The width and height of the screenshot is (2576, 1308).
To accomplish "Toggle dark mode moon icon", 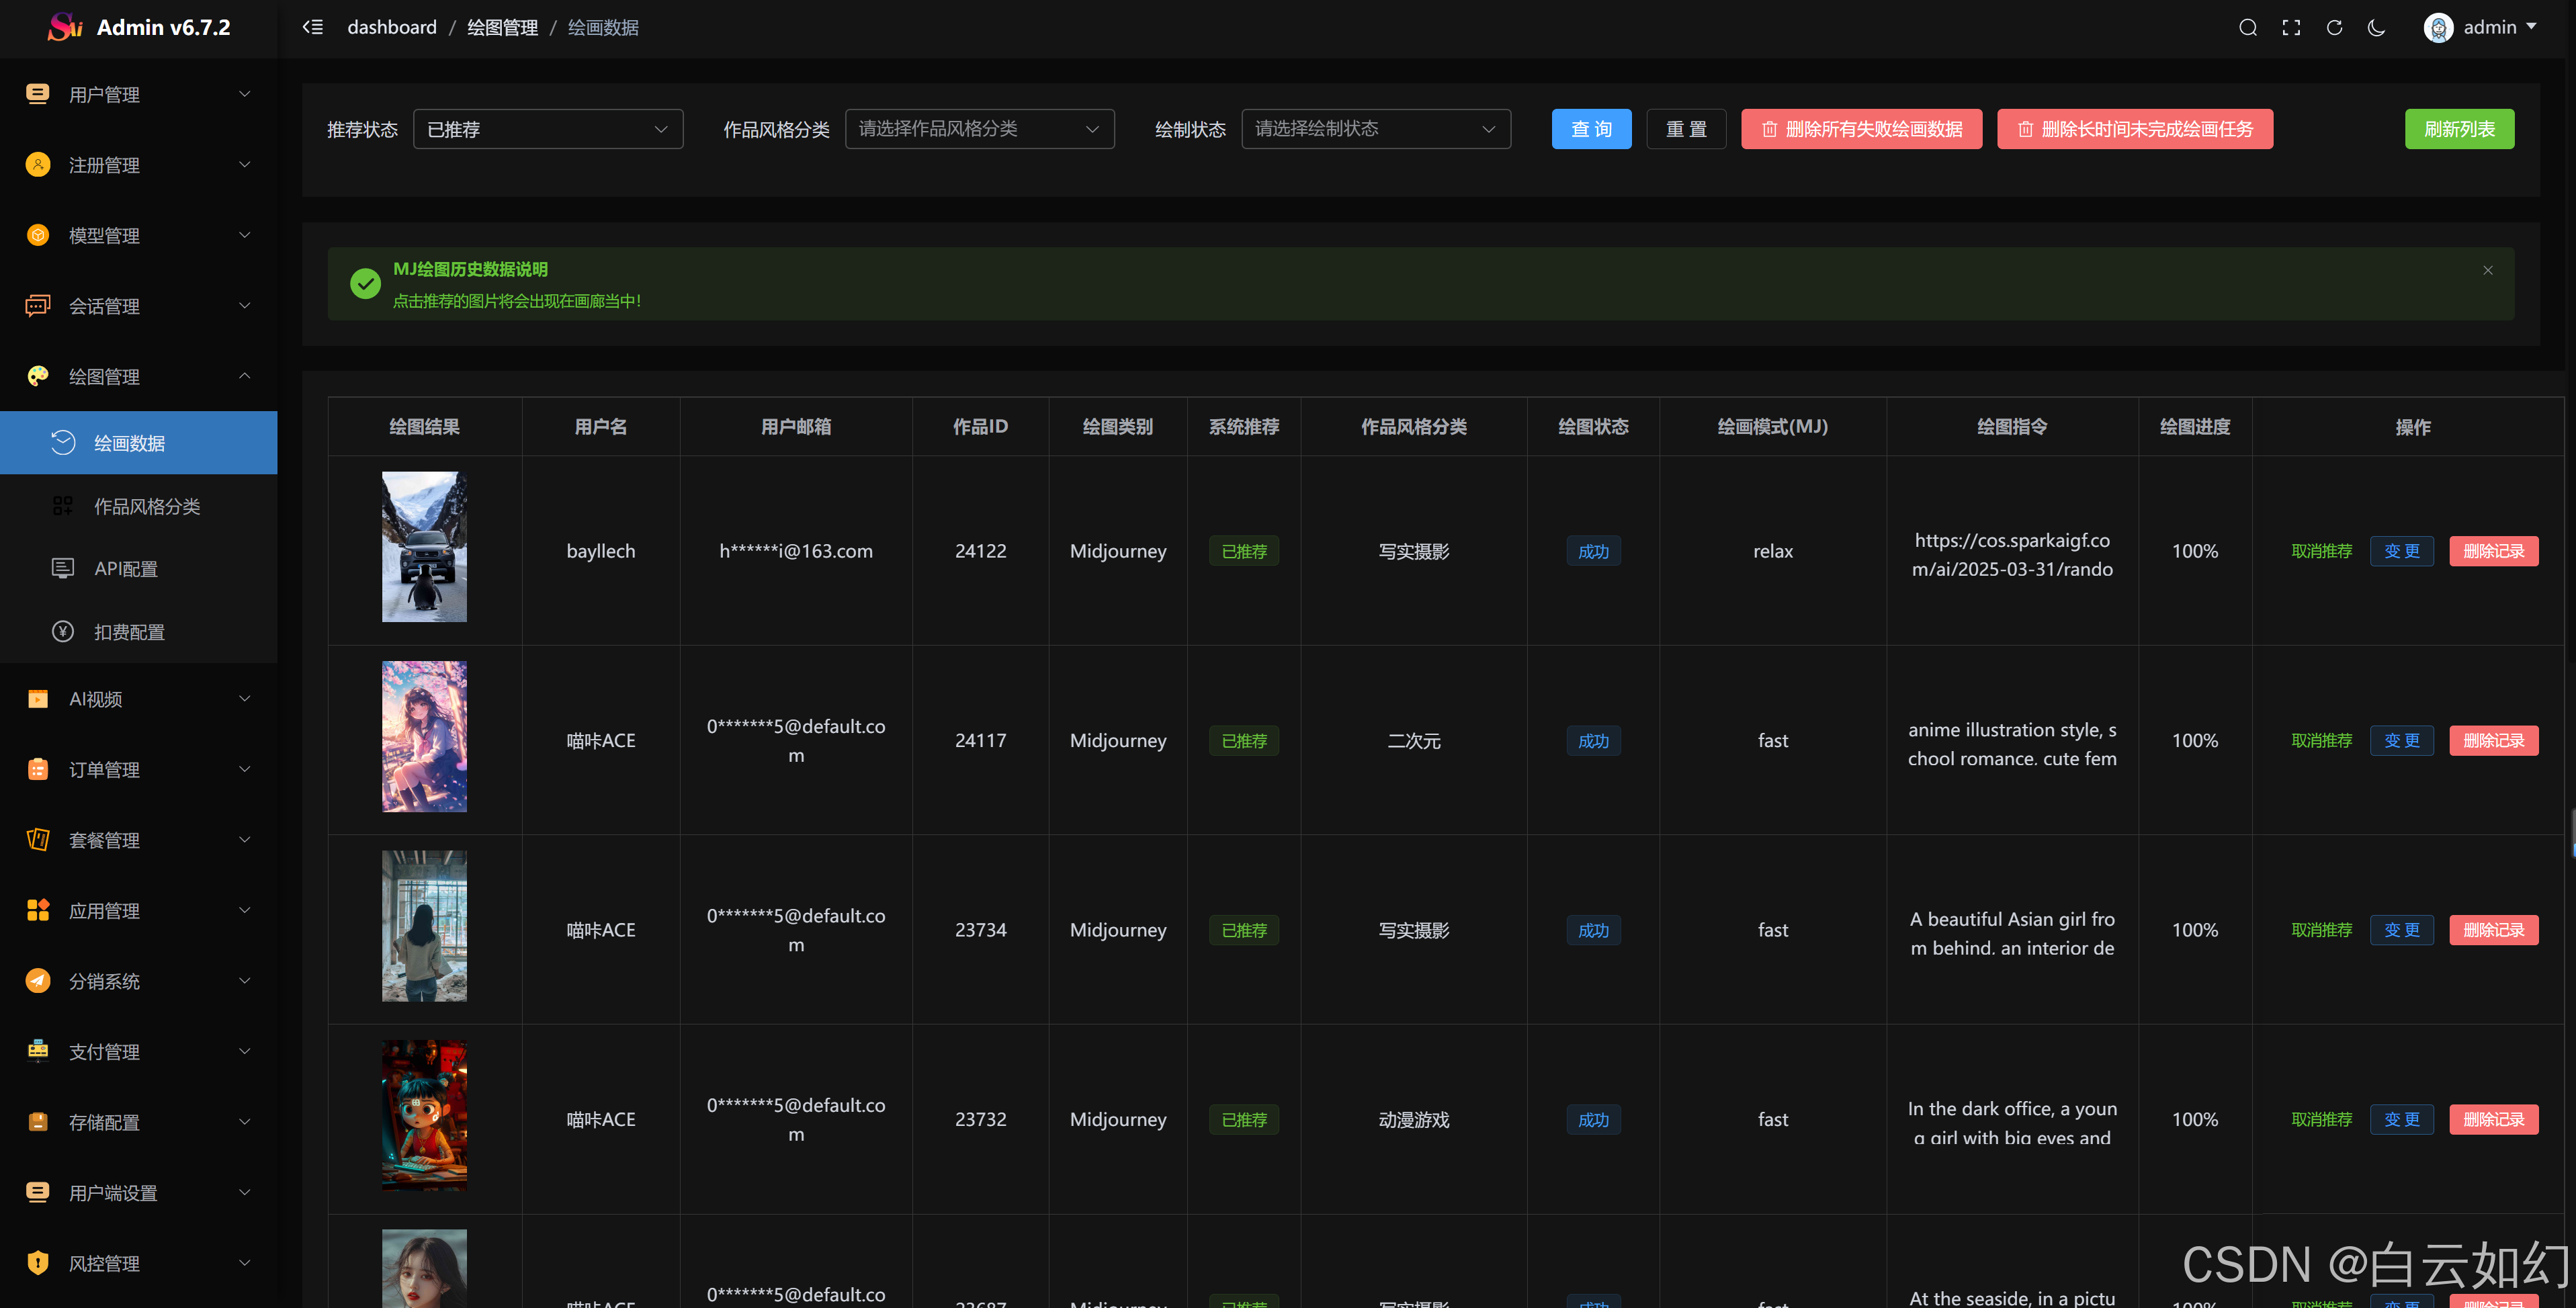I will point(2377,27).
